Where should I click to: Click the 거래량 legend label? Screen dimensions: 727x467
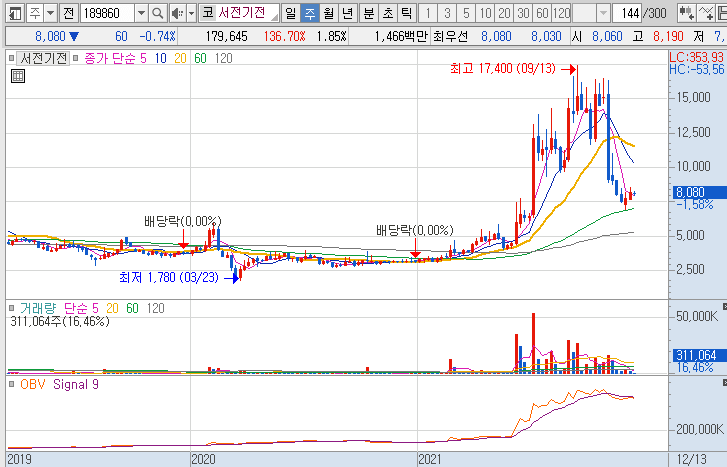tap(38, 308)
